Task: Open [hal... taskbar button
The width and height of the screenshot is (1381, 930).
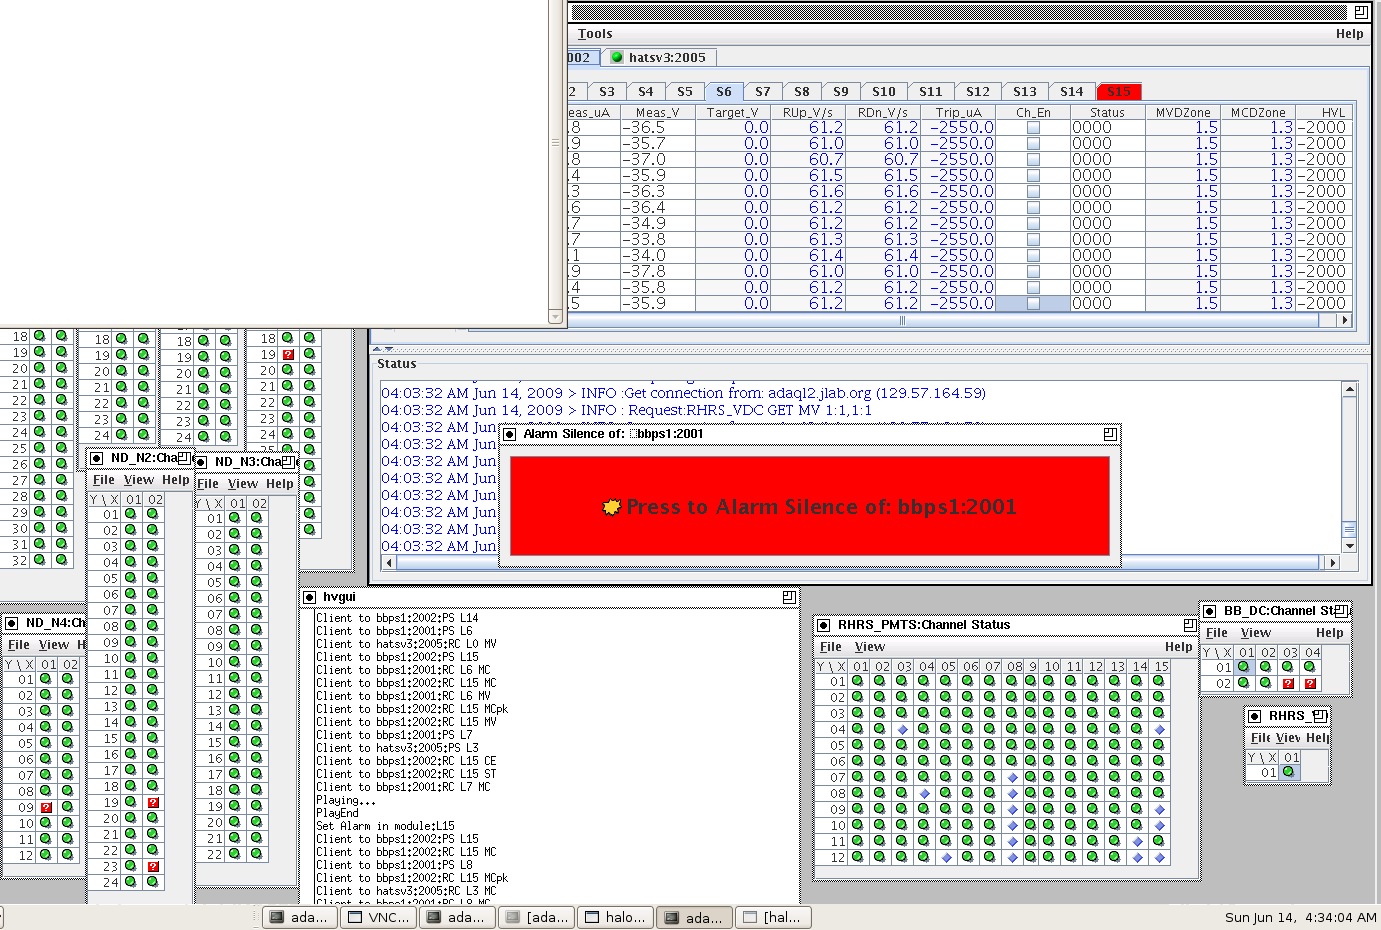Action: pos(773,917)
